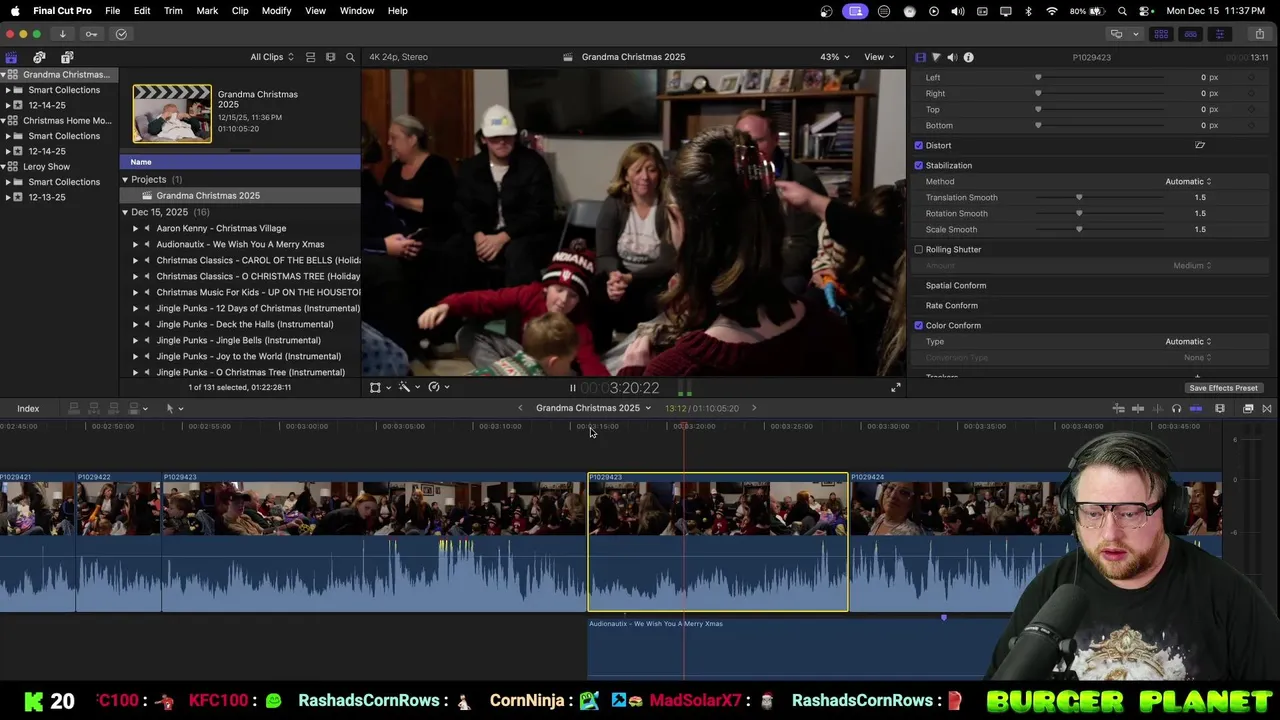Open the Photos and Audio sidebar
The image size is (1280, 720).
39,57
